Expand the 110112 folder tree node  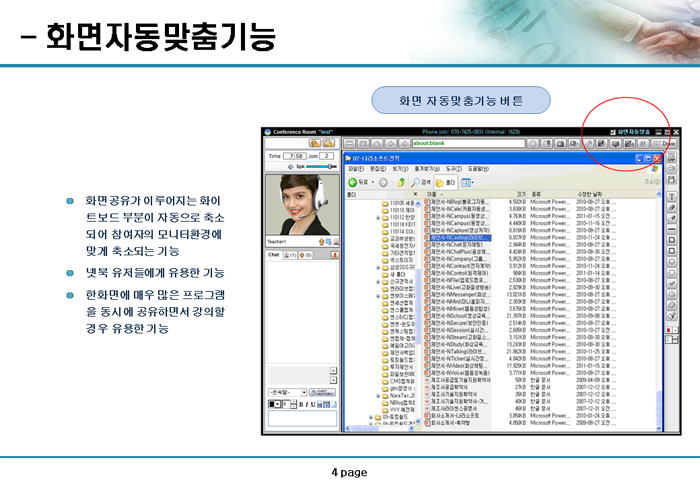pyautogui.click(x=378, y=217)
